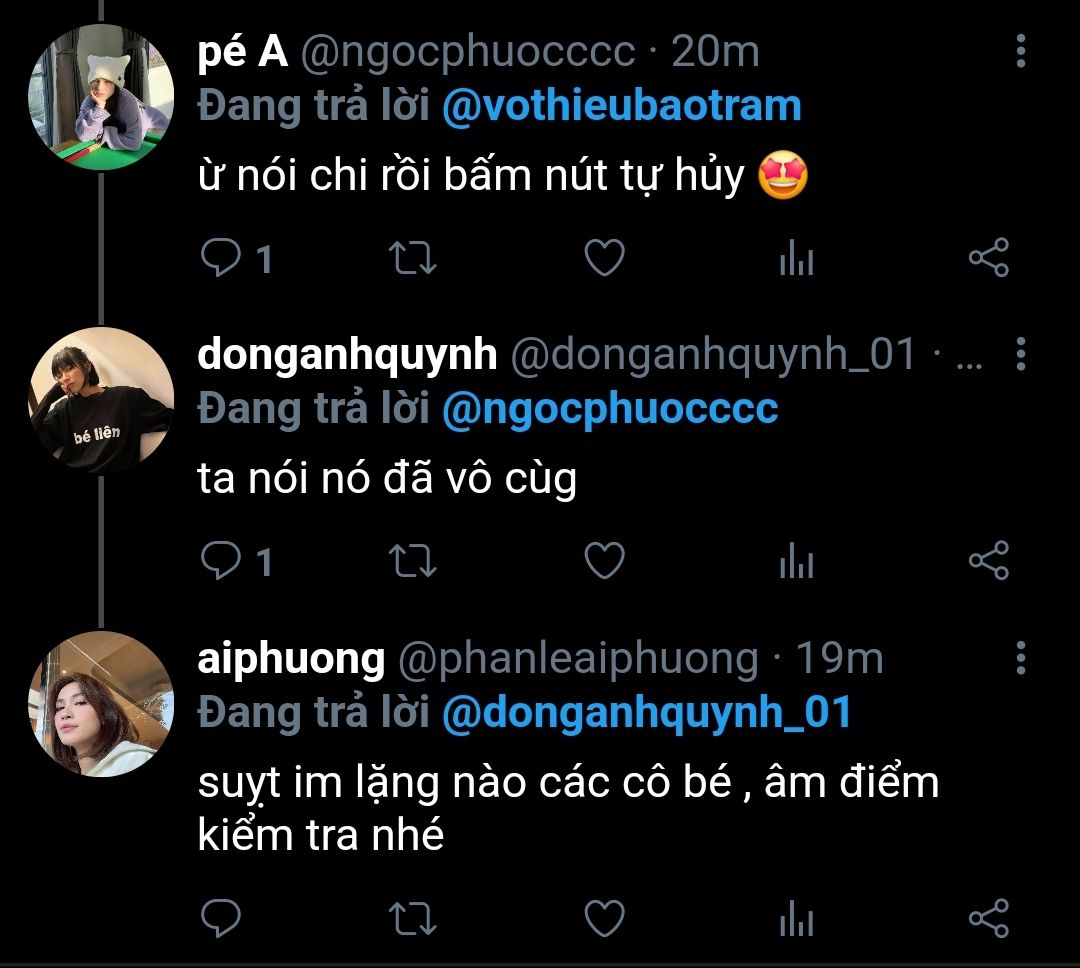Viewport: 1080px width, 968px height.
Task: Like donganhquynh's tweet
Action: point(604,561)
